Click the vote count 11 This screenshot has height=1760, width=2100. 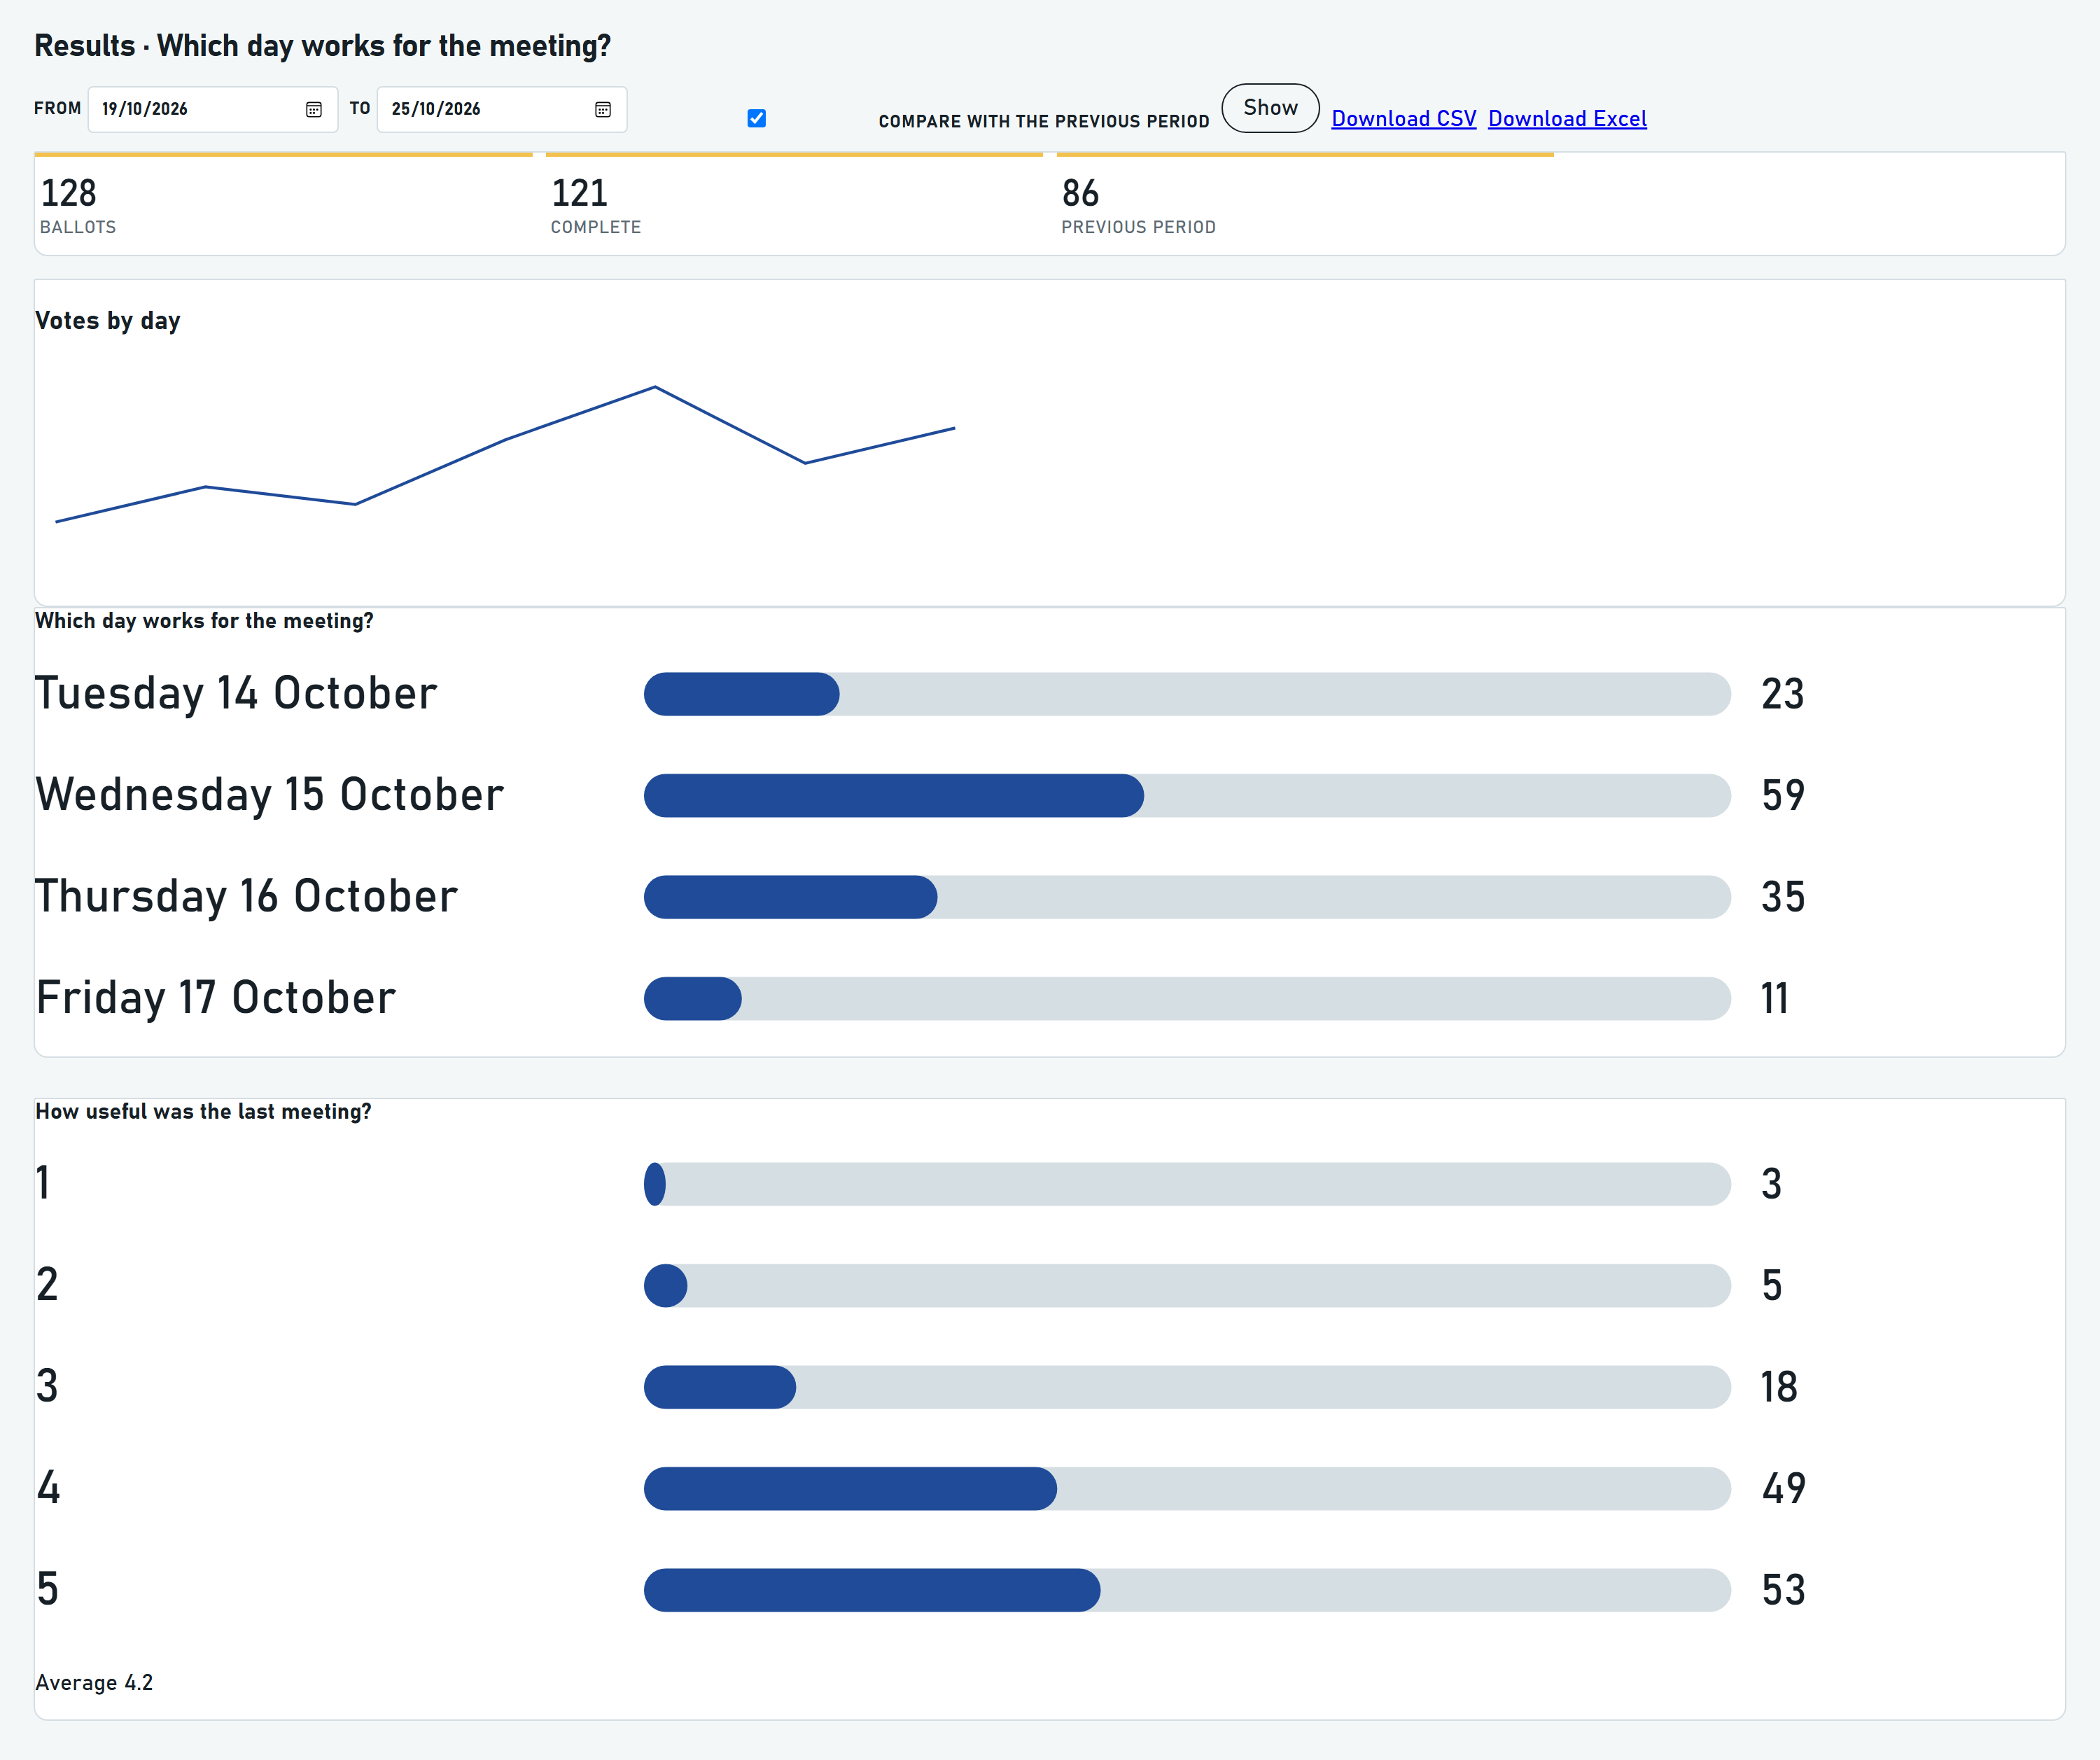(1775, 998)
